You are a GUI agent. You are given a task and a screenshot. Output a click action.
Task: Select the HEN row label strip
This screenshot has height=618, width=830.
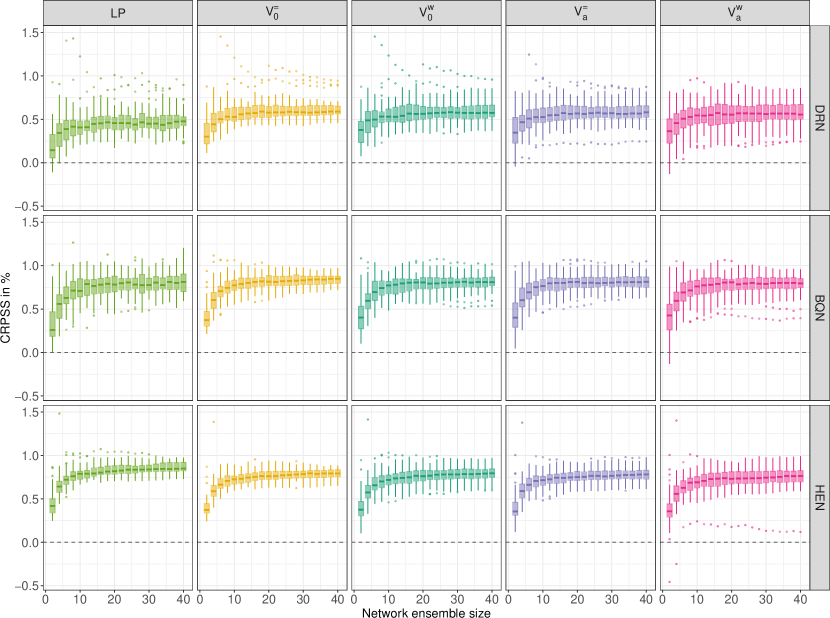pyautogui.click(x=820, y=497)
